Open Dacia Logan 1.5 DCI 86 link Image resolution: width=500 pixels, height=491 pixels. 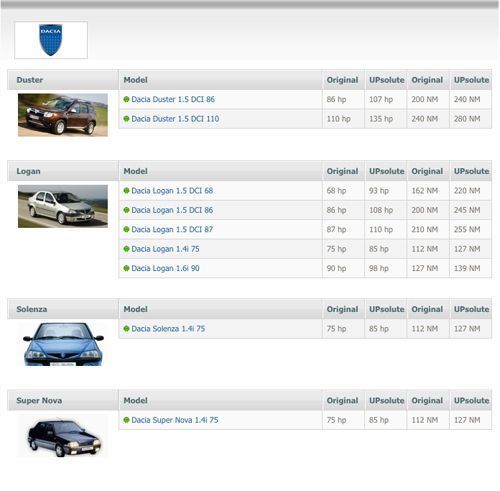click(x=172, y=210)
